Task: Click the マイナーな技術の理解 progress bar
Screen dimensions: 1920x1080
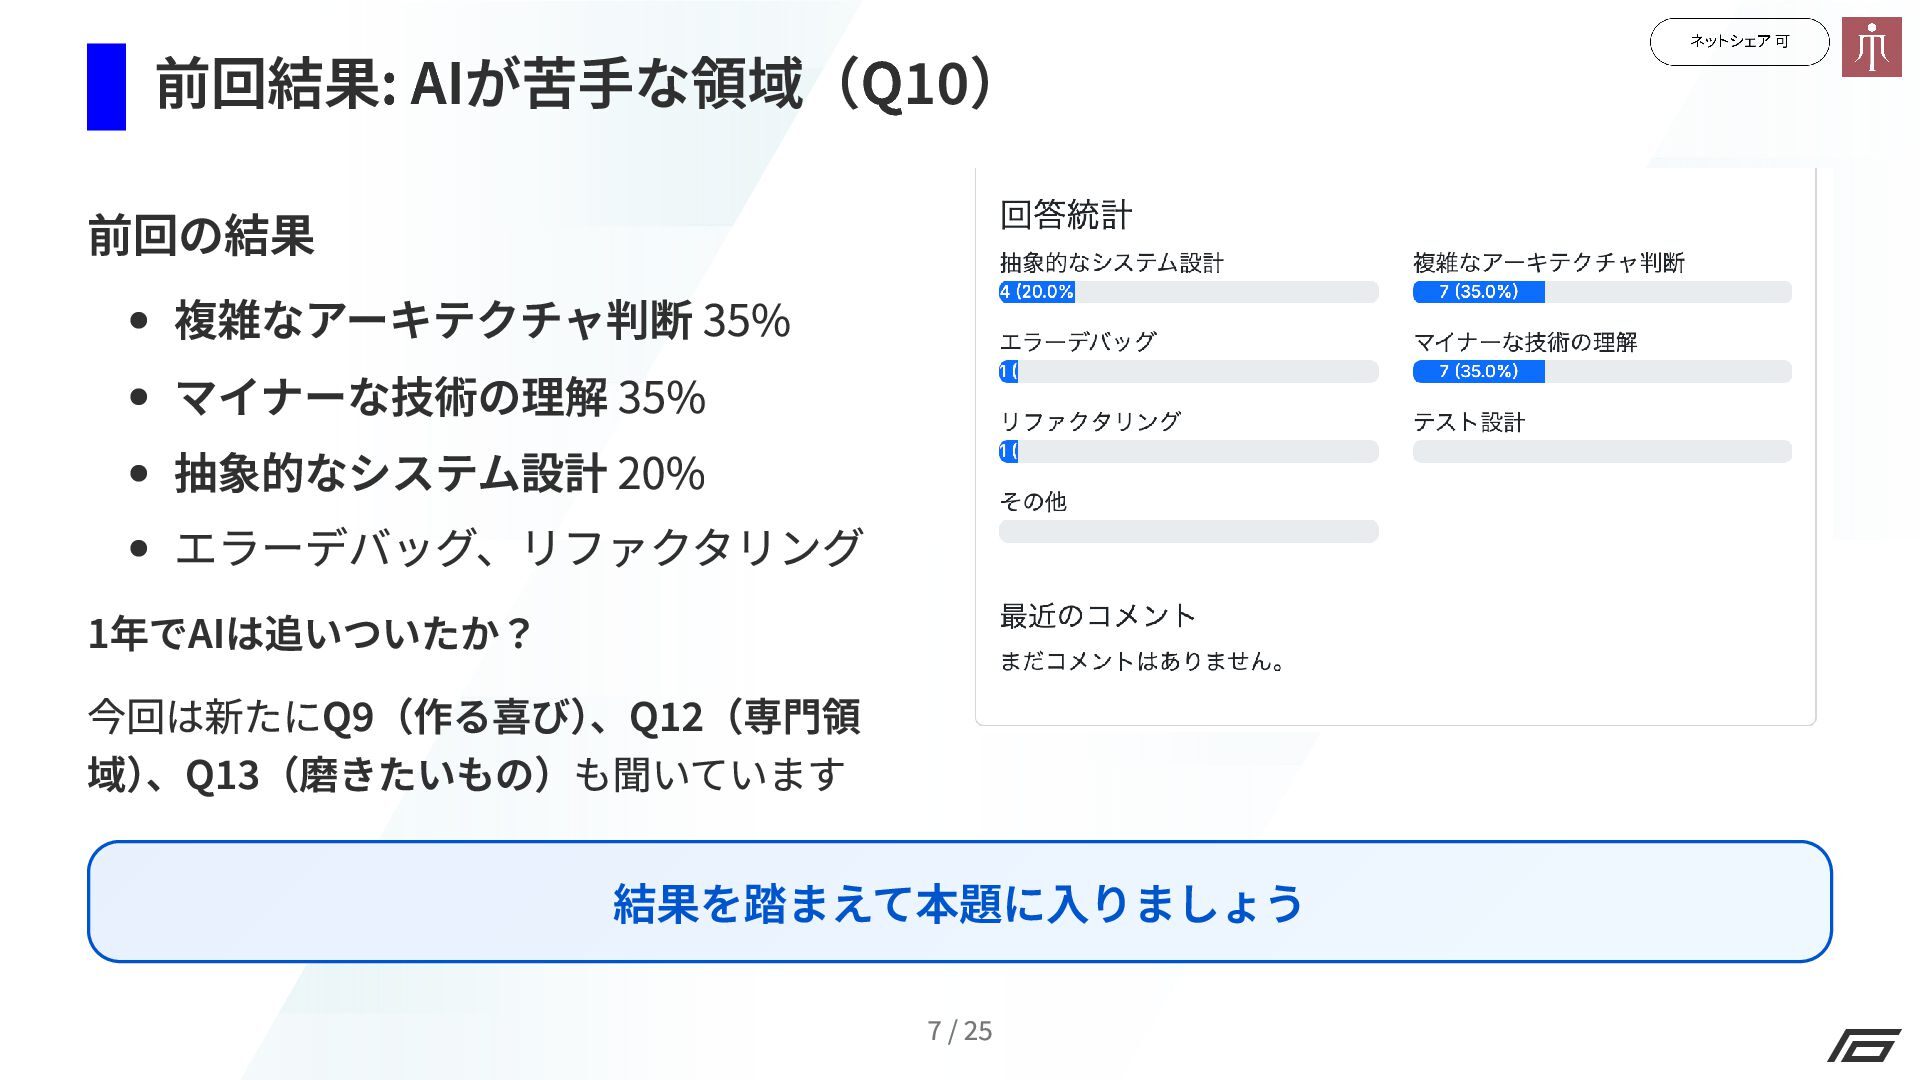Action: pyautogui.click(x=1601, y=372)
